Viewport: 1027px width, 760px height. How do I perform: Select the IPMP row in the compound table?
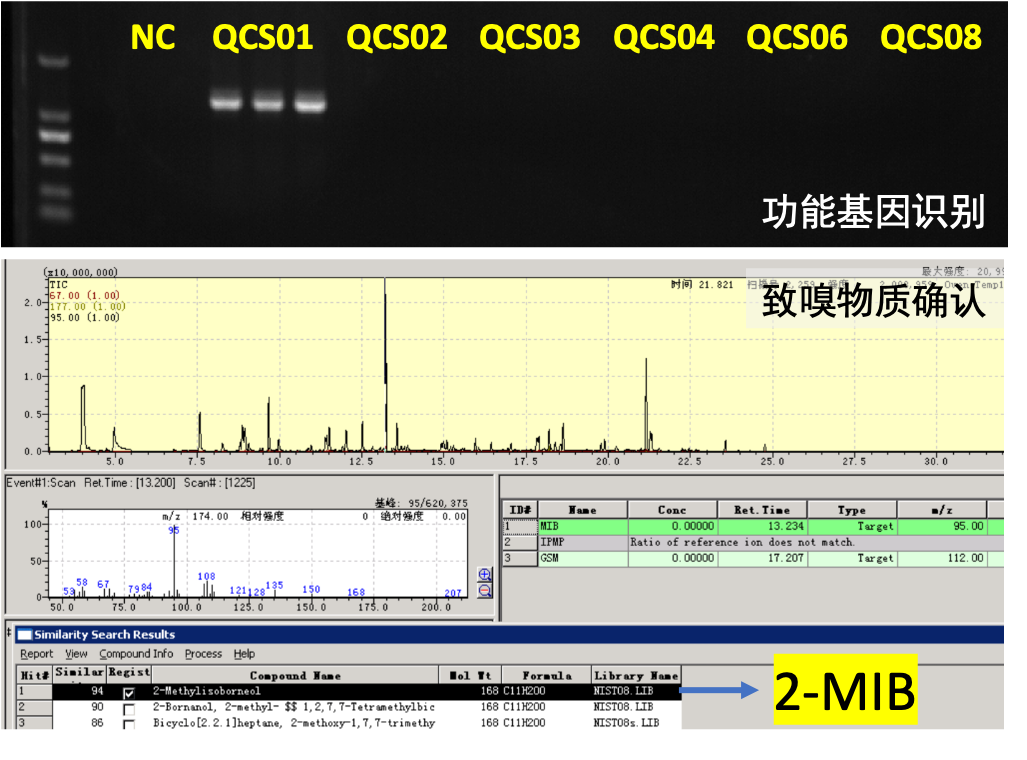(582, 542)
